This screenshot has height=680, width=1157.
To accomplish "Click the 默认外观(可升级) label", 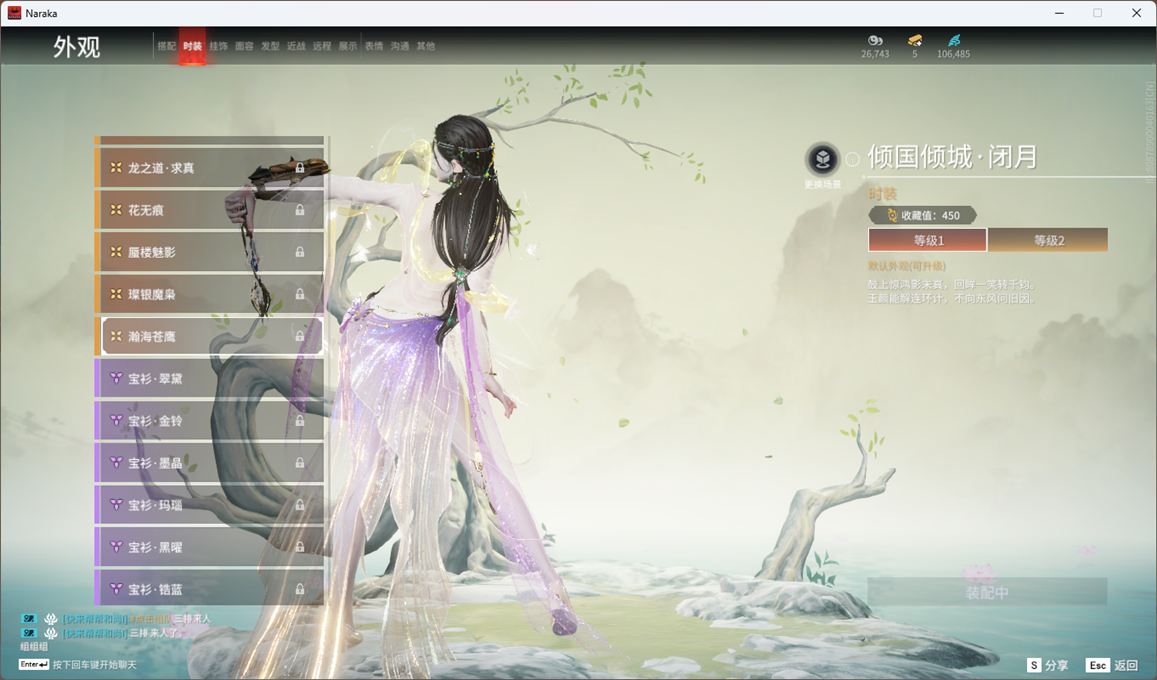I will pyautogui.click(x=907, y=266).
